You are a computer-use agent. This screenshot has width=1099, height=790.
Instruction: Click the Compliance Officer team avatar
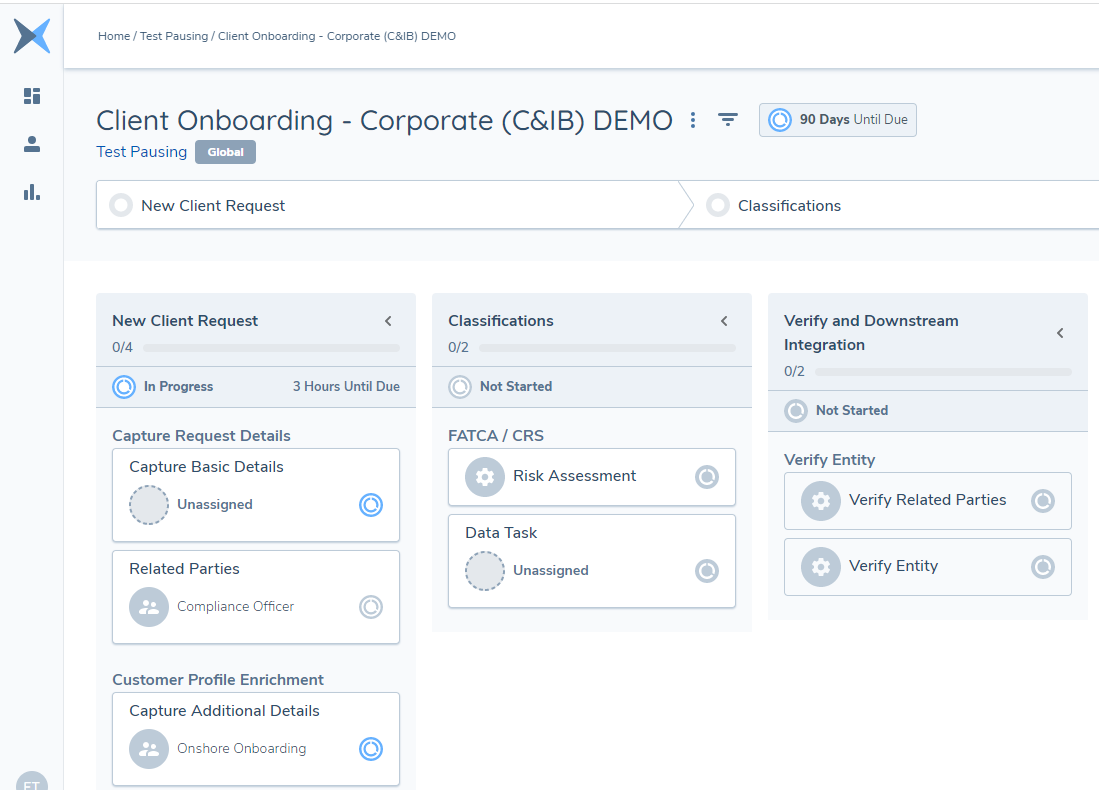click(x=149, y=606)
